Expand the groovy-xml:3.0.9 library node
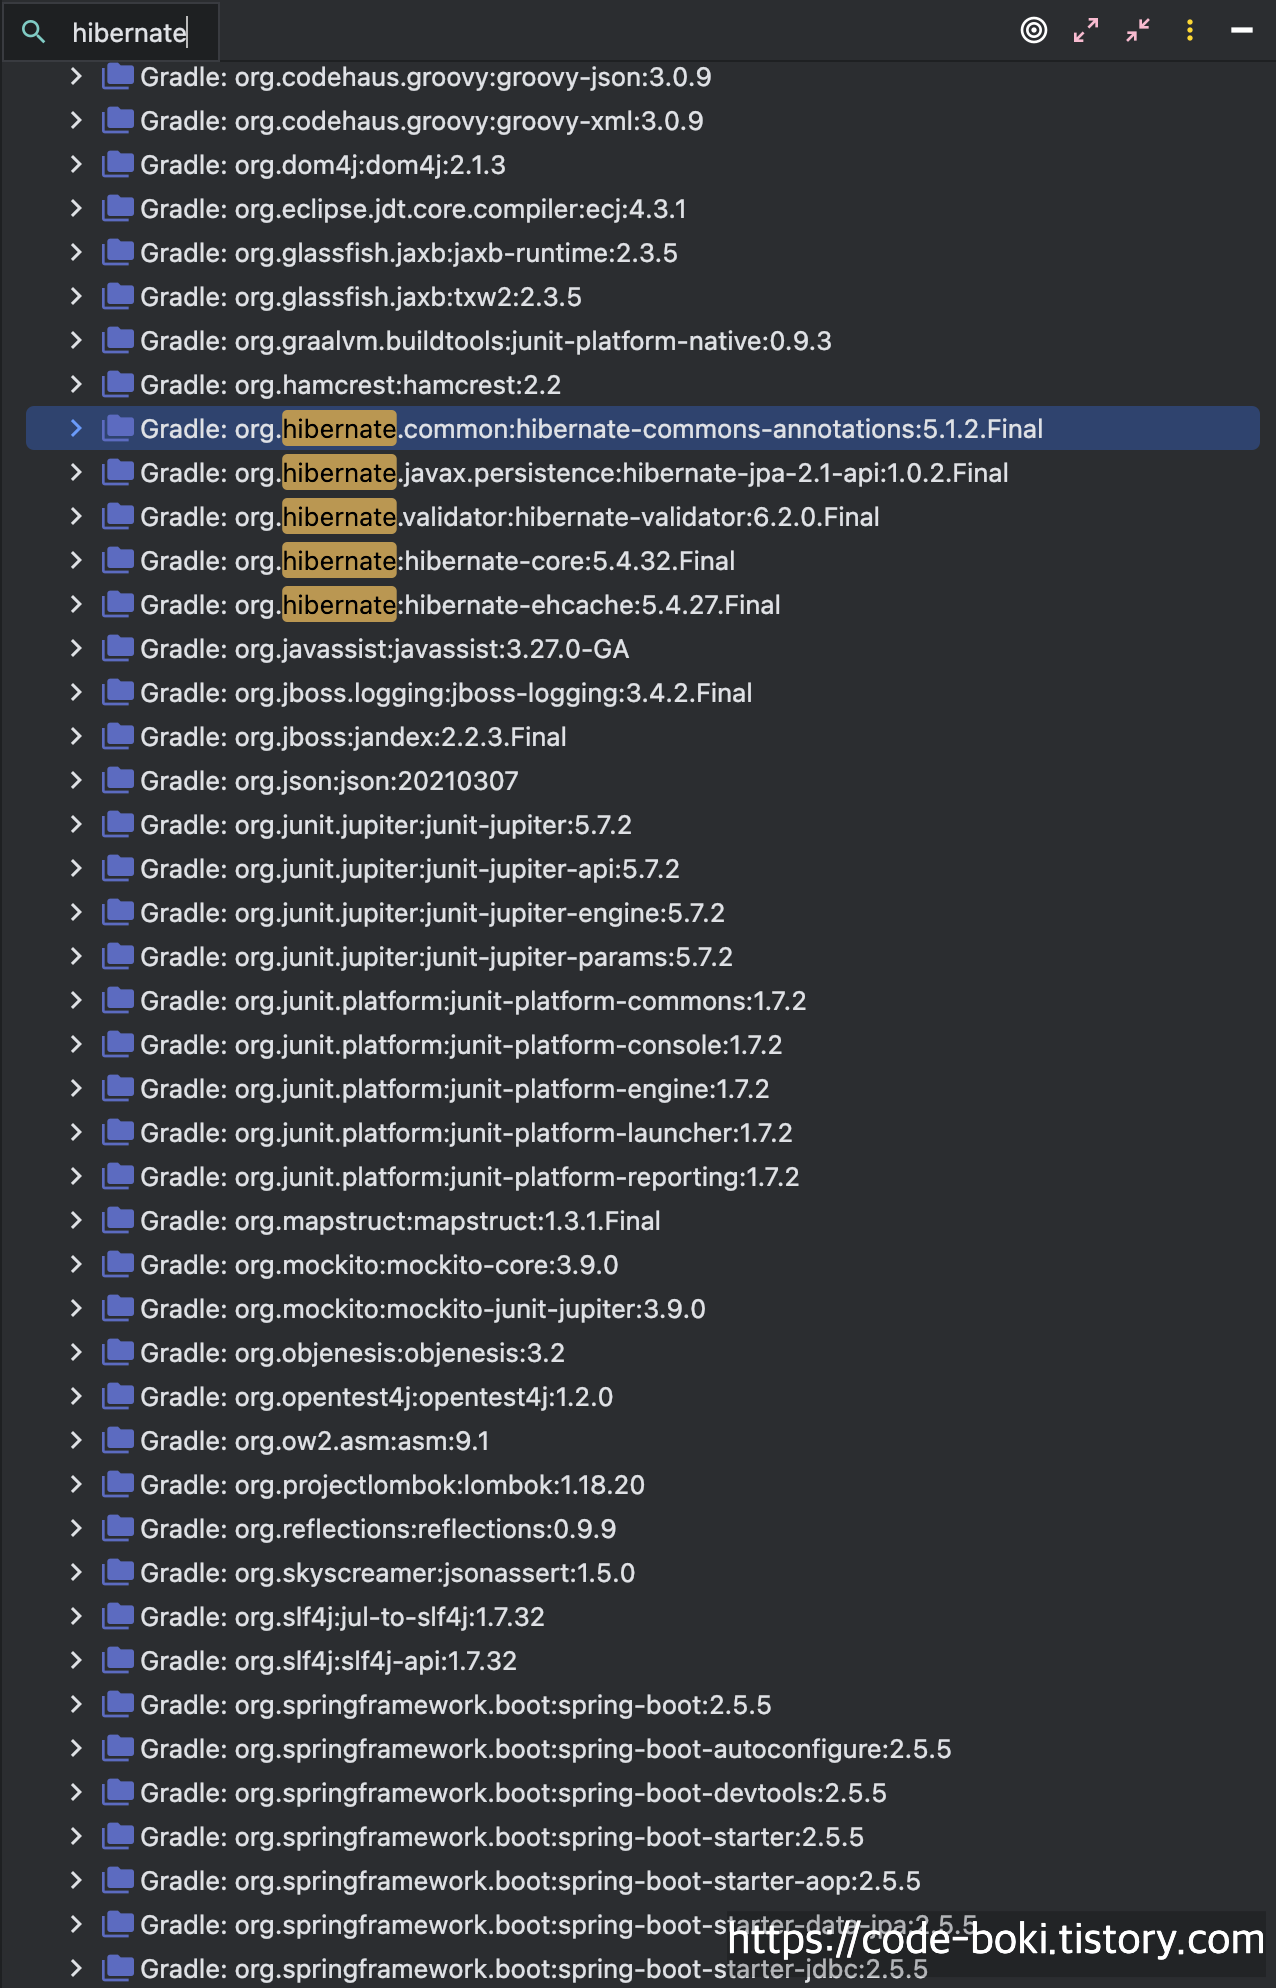This screenshot has height=1988, width=1276. point(76,120)
